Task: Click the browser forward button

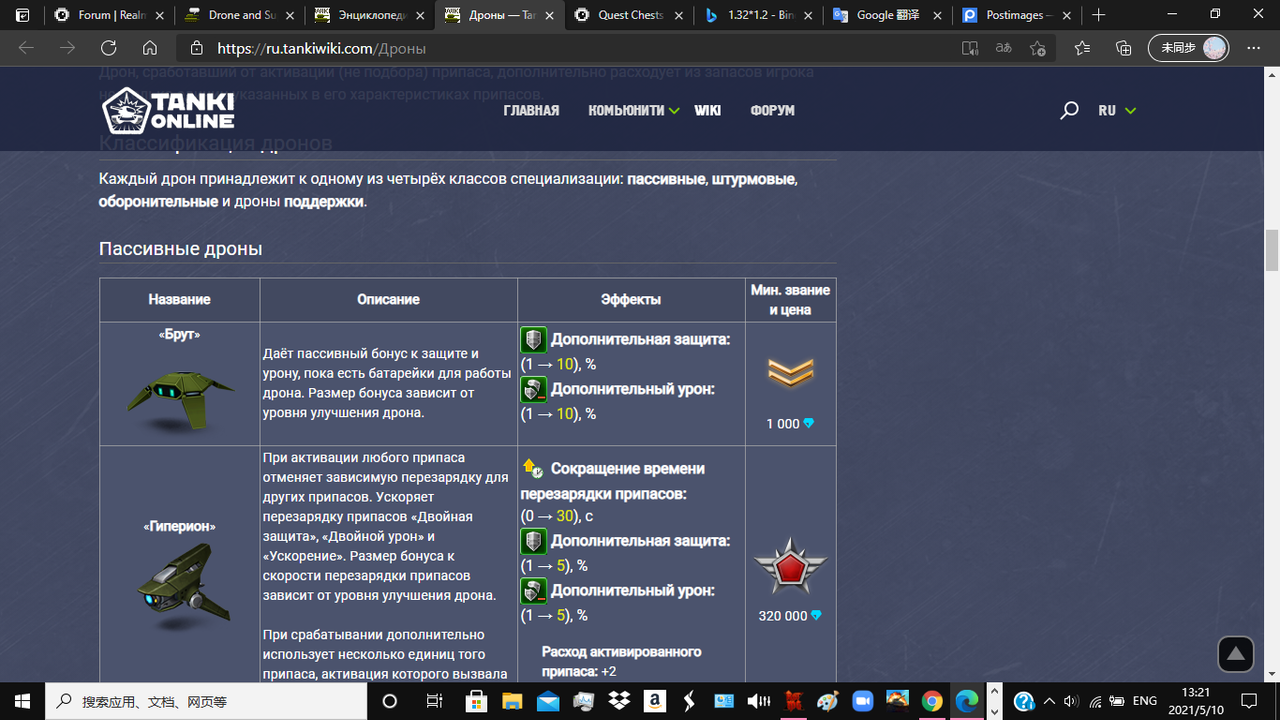Action: coord(67,48)
